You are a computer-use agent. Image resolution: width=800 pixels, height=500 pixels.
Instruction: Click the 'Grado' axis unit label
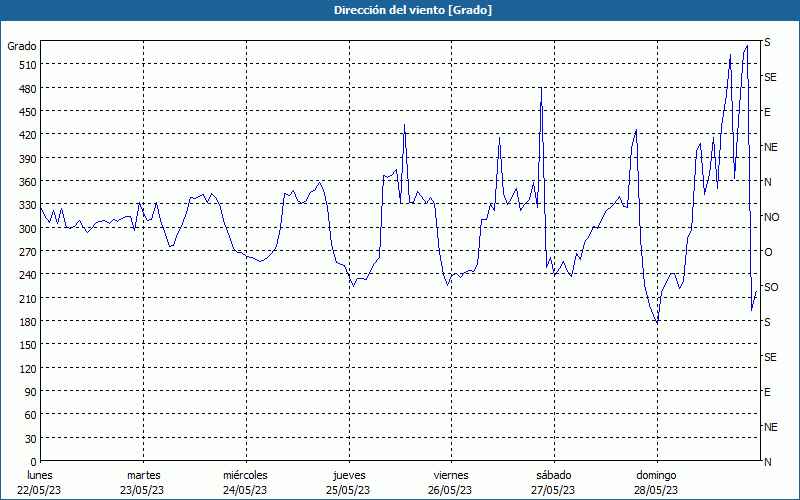(x=22, y=46)
